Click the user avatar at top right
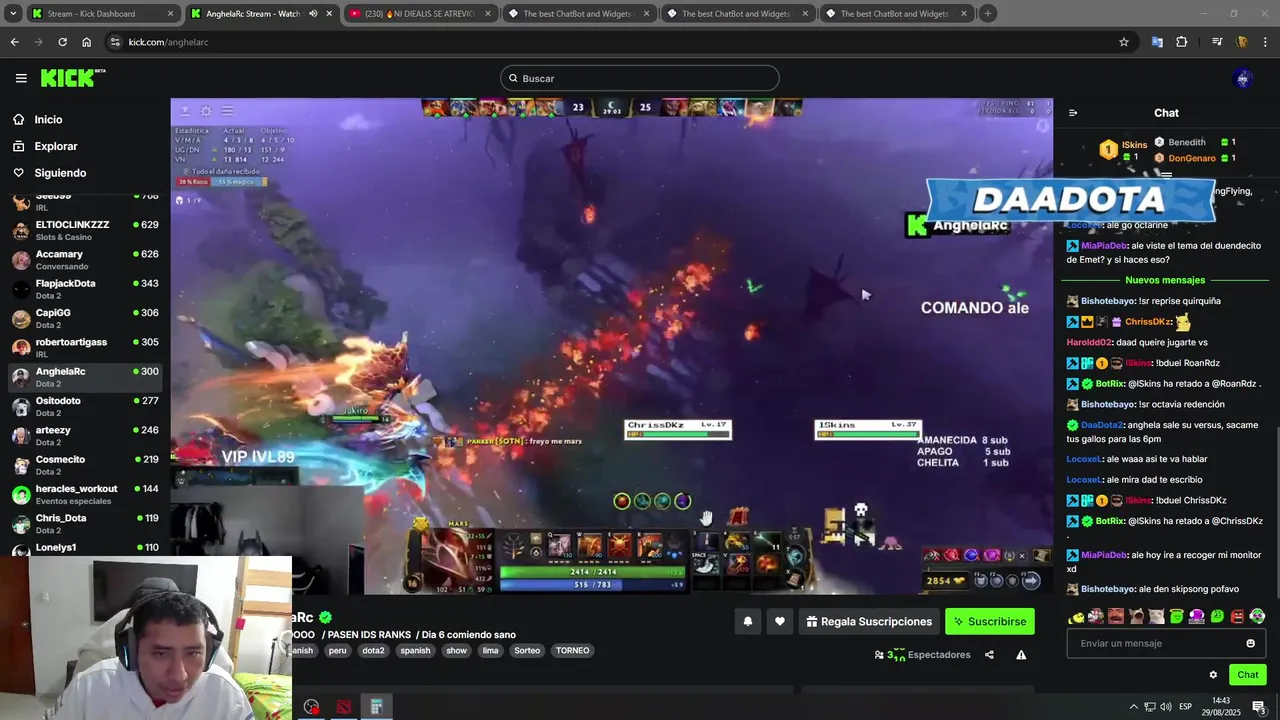This screenshot has height=720, width=1280. tap(1243, 78)
